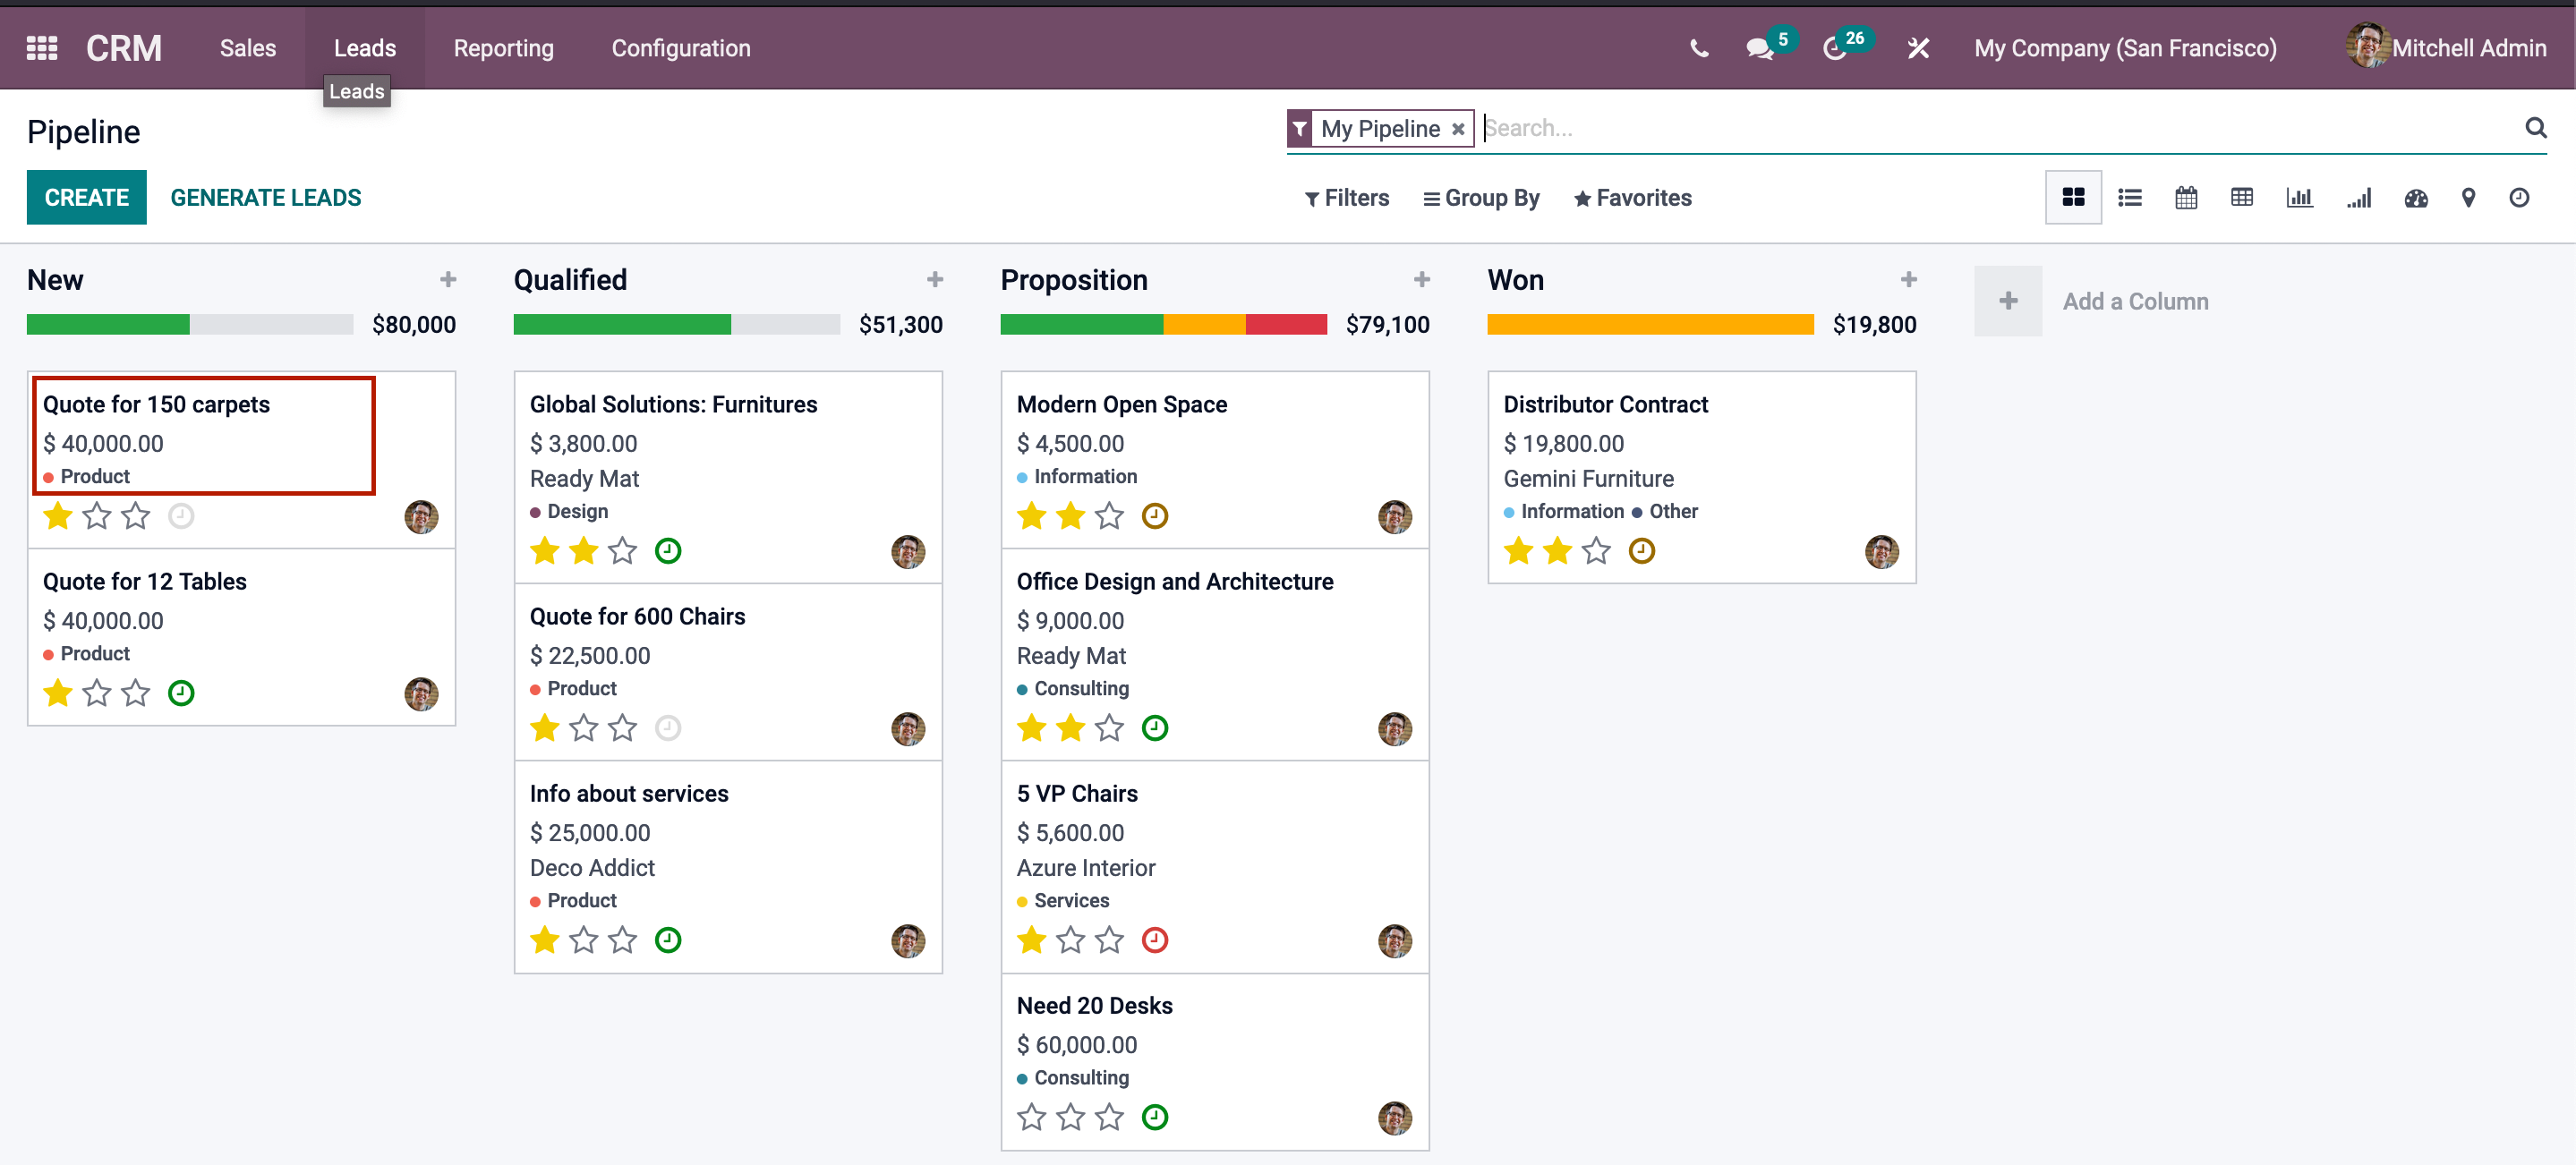
Task: Open the Leads menu
Action: pos(365,48)
